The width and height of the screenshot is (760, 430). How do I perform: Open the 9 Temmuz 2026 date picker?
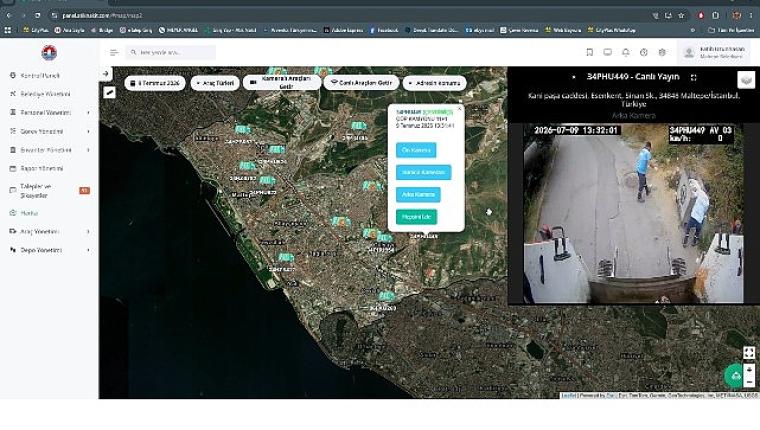[x=155, y=83]
